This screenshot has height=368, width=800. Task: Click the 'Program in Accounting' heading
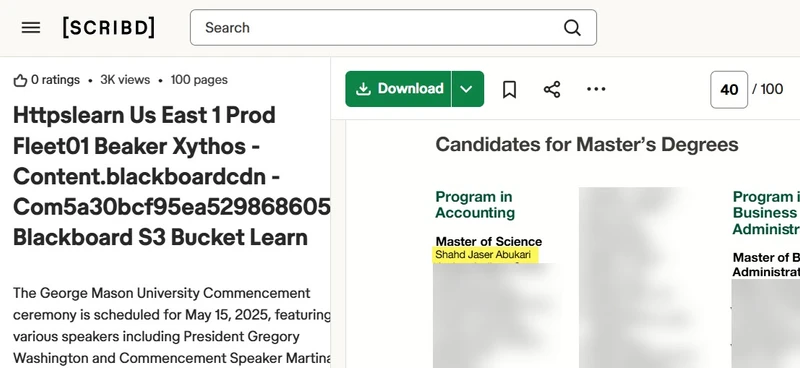474,205
